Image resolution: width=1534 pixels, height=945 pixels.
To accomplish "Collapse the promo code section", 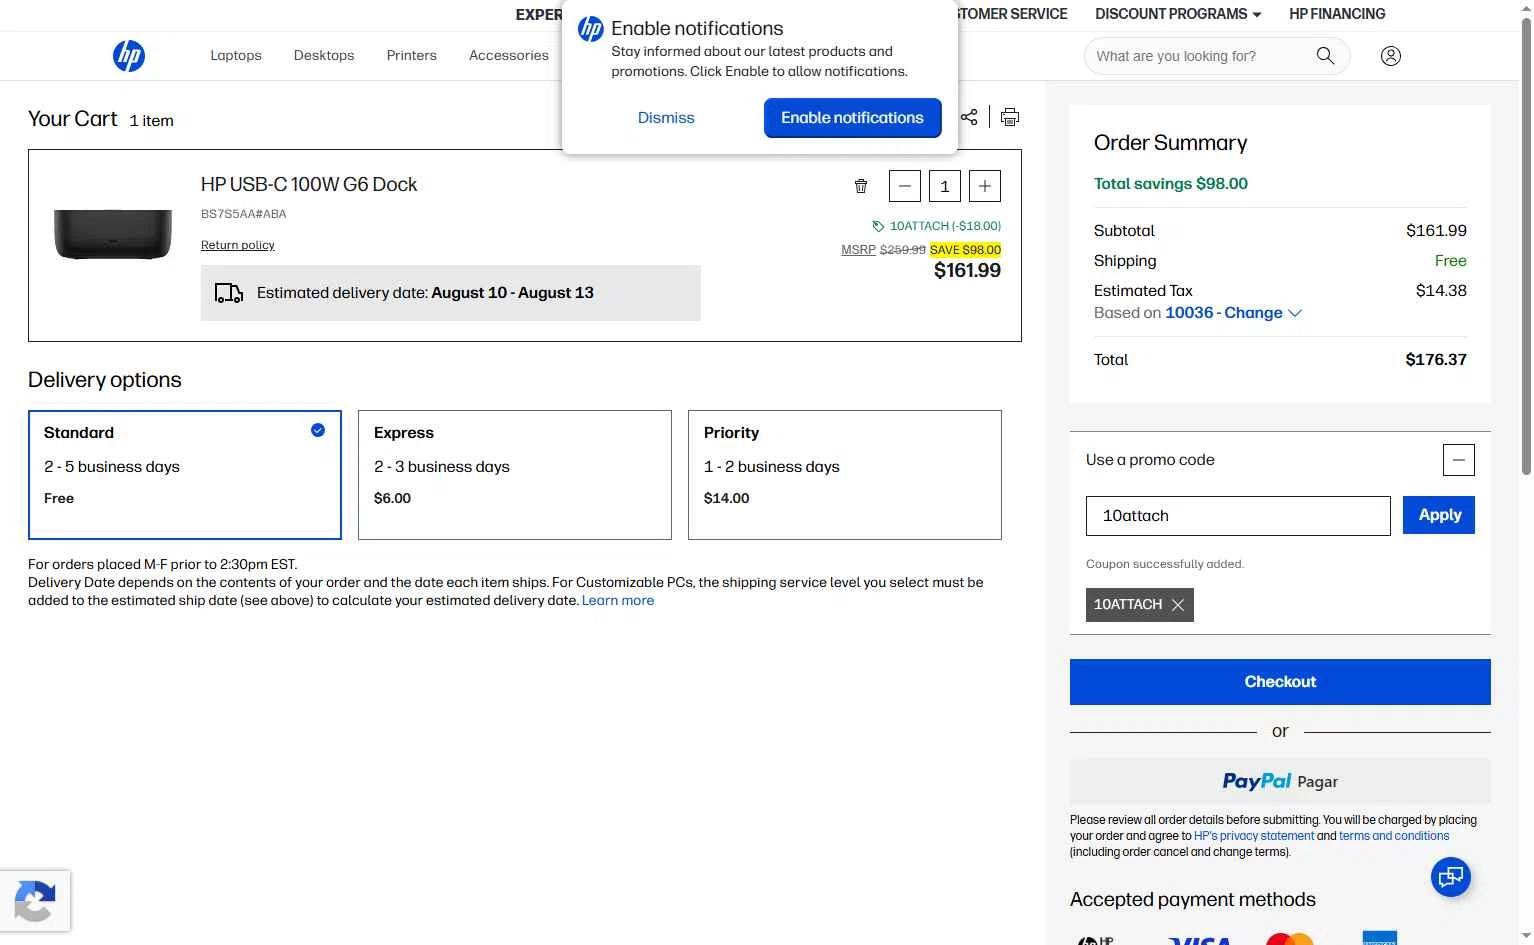I will pos(1459,460).
